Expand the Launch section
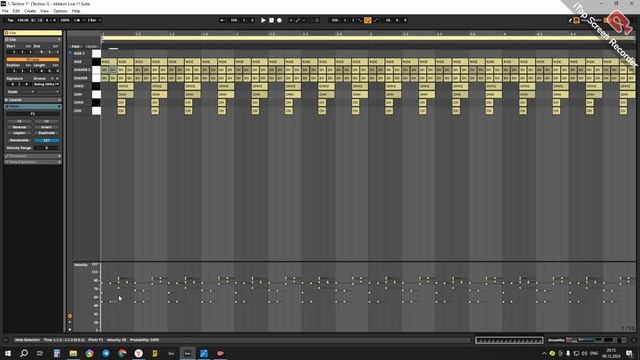Screen dimensions: 640x360 [33, 100]
